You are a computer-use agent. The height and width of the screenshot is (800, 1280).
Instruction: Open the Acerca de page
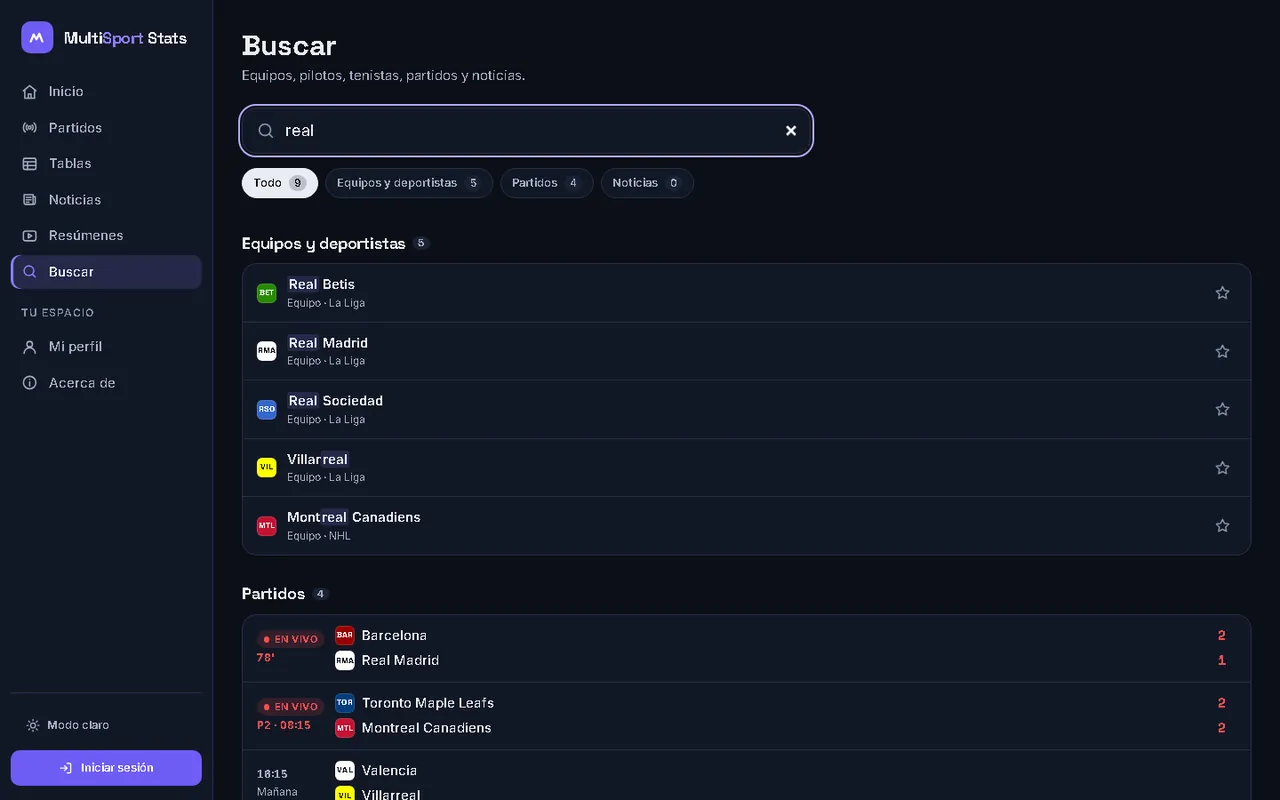point(106,383)
